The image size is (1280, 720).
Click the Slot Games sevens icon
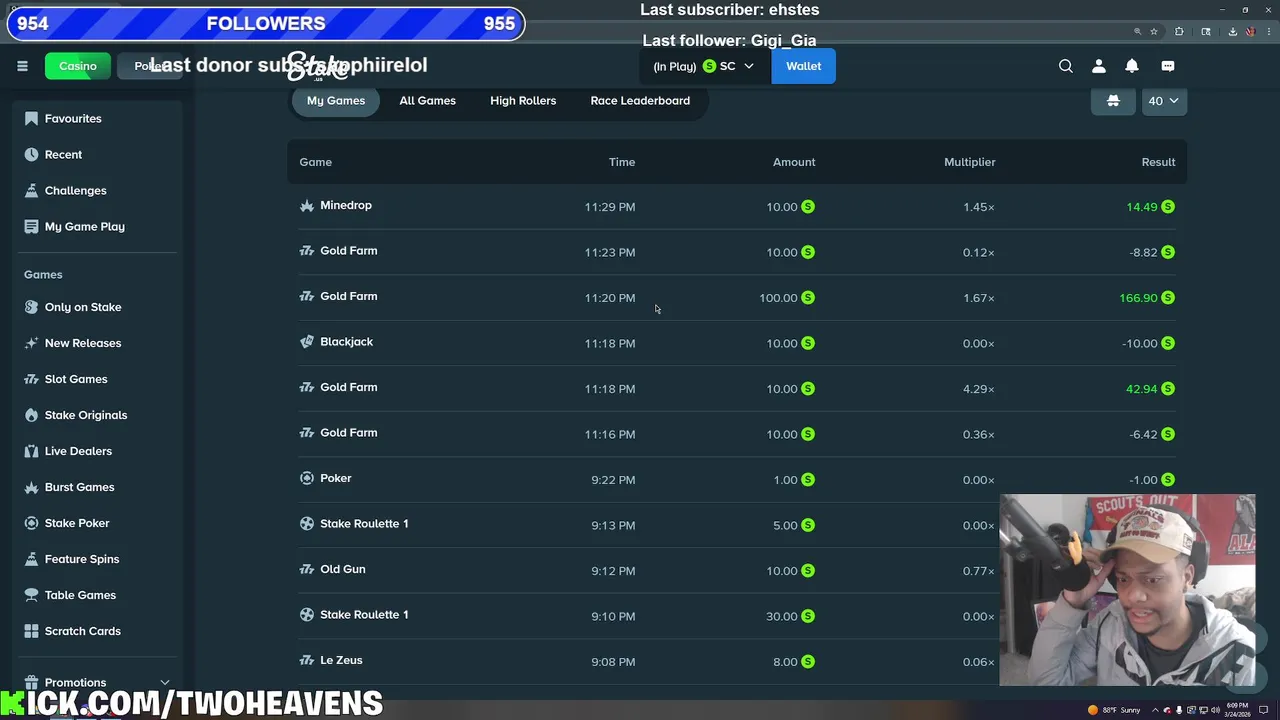point(31,379)
